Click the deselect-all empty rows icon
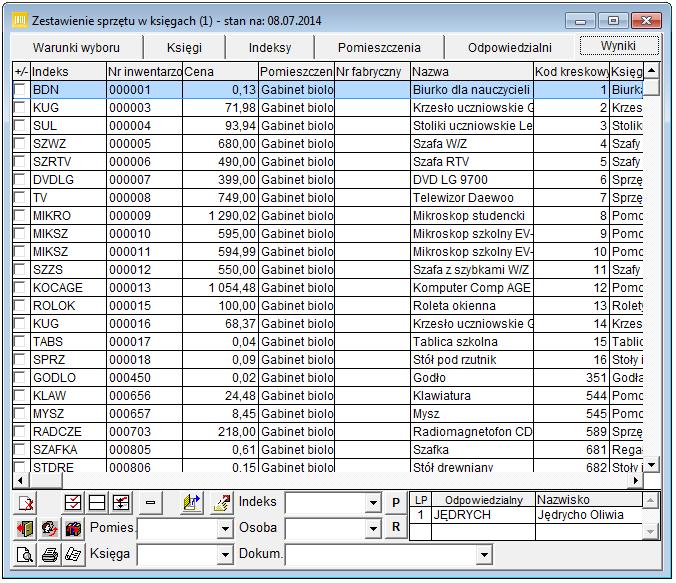This screenshot has height=583, width=676. 97,503
